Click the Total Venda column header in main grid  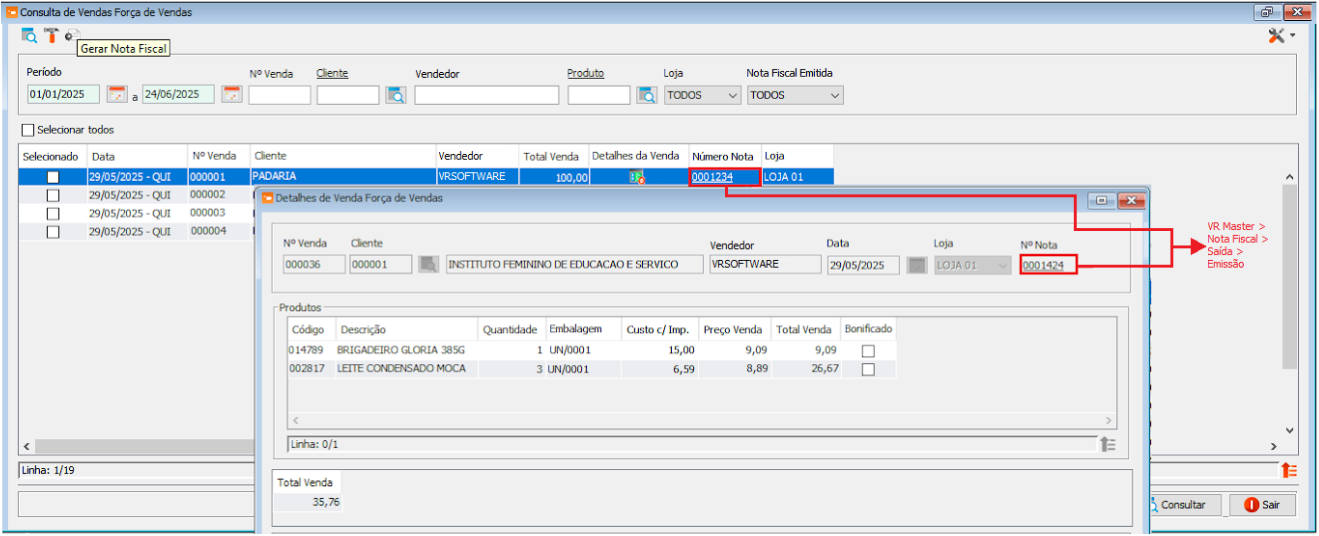(551, 156)
